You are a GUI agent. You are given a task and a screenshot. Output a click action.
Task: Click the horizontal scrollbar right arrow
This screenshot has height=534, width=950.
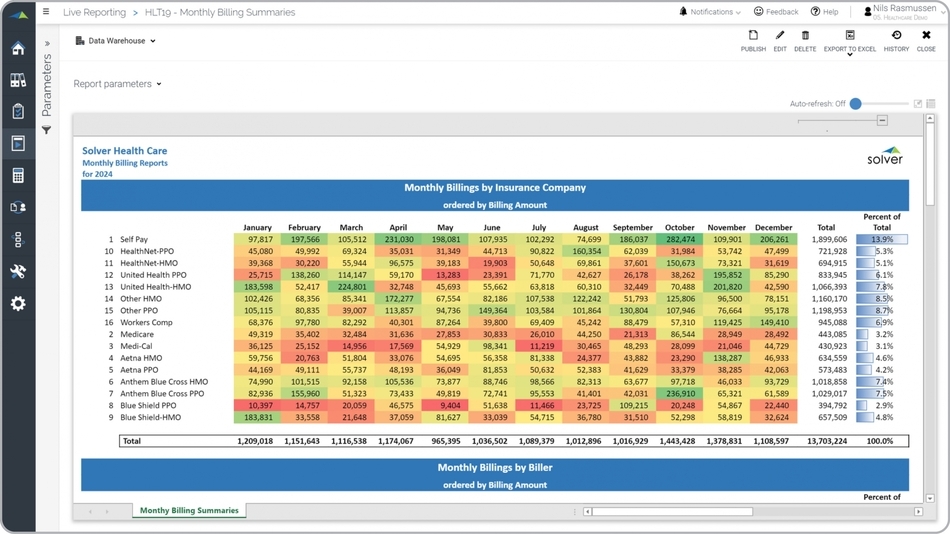(x=918, y=512)
